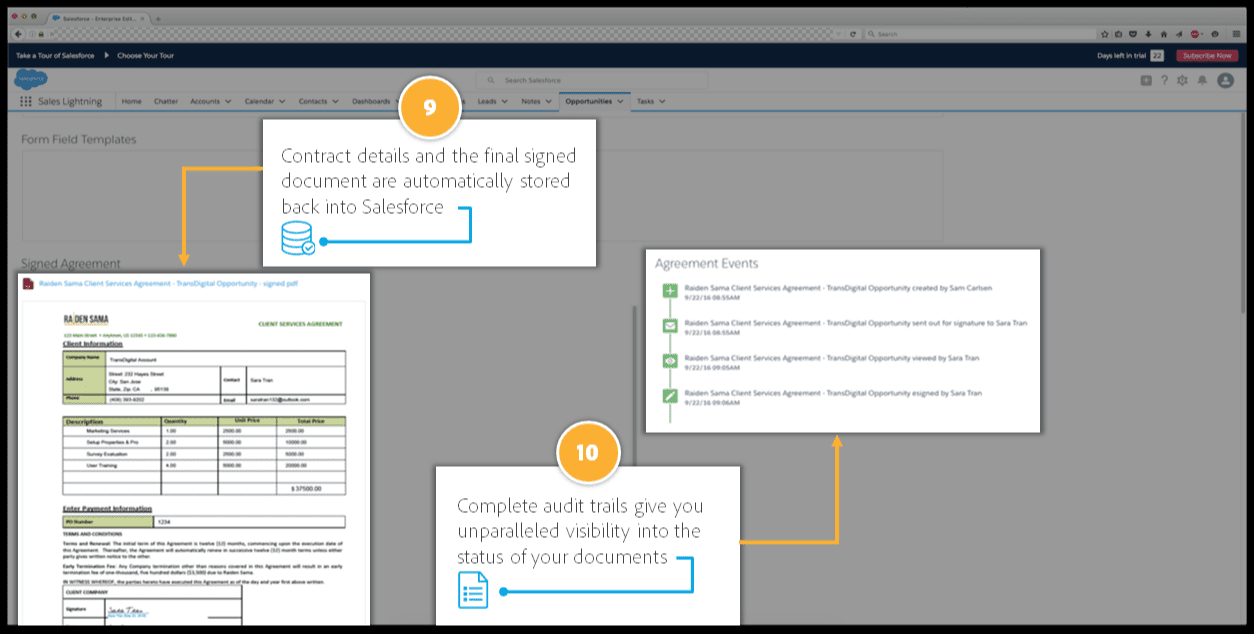Expand the Opportunities tab chevron
The height and width of the screenshot is (634, 1254).
[x=620, y=101]
